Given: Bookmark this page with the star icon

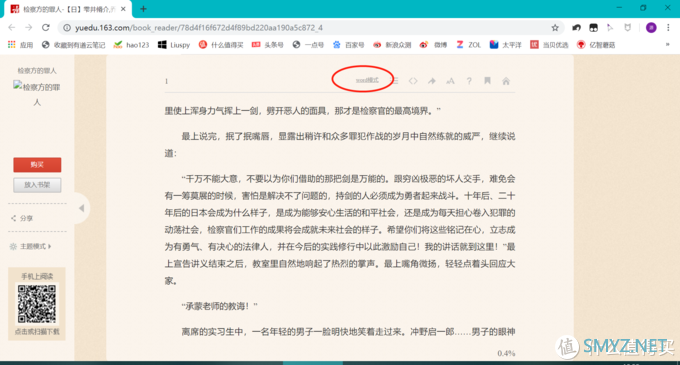Looking at the screenshot, I should pyautogui.click(x=555, y=28).
